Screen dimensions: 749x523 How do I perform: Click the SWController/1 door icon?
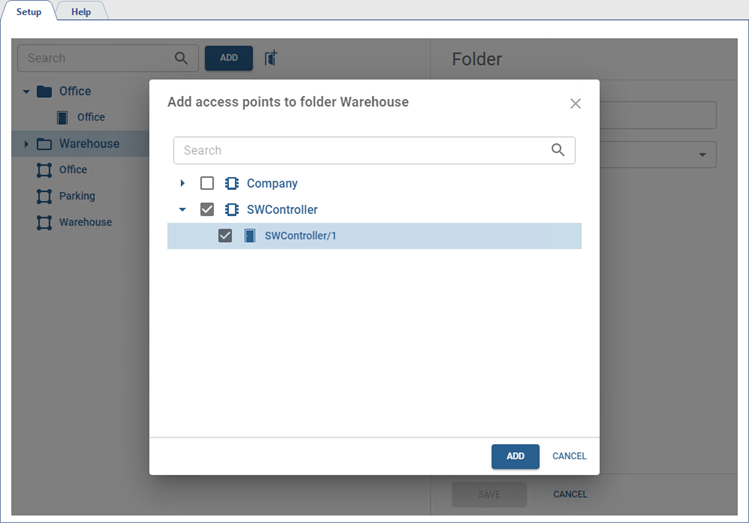coord(250,236)
